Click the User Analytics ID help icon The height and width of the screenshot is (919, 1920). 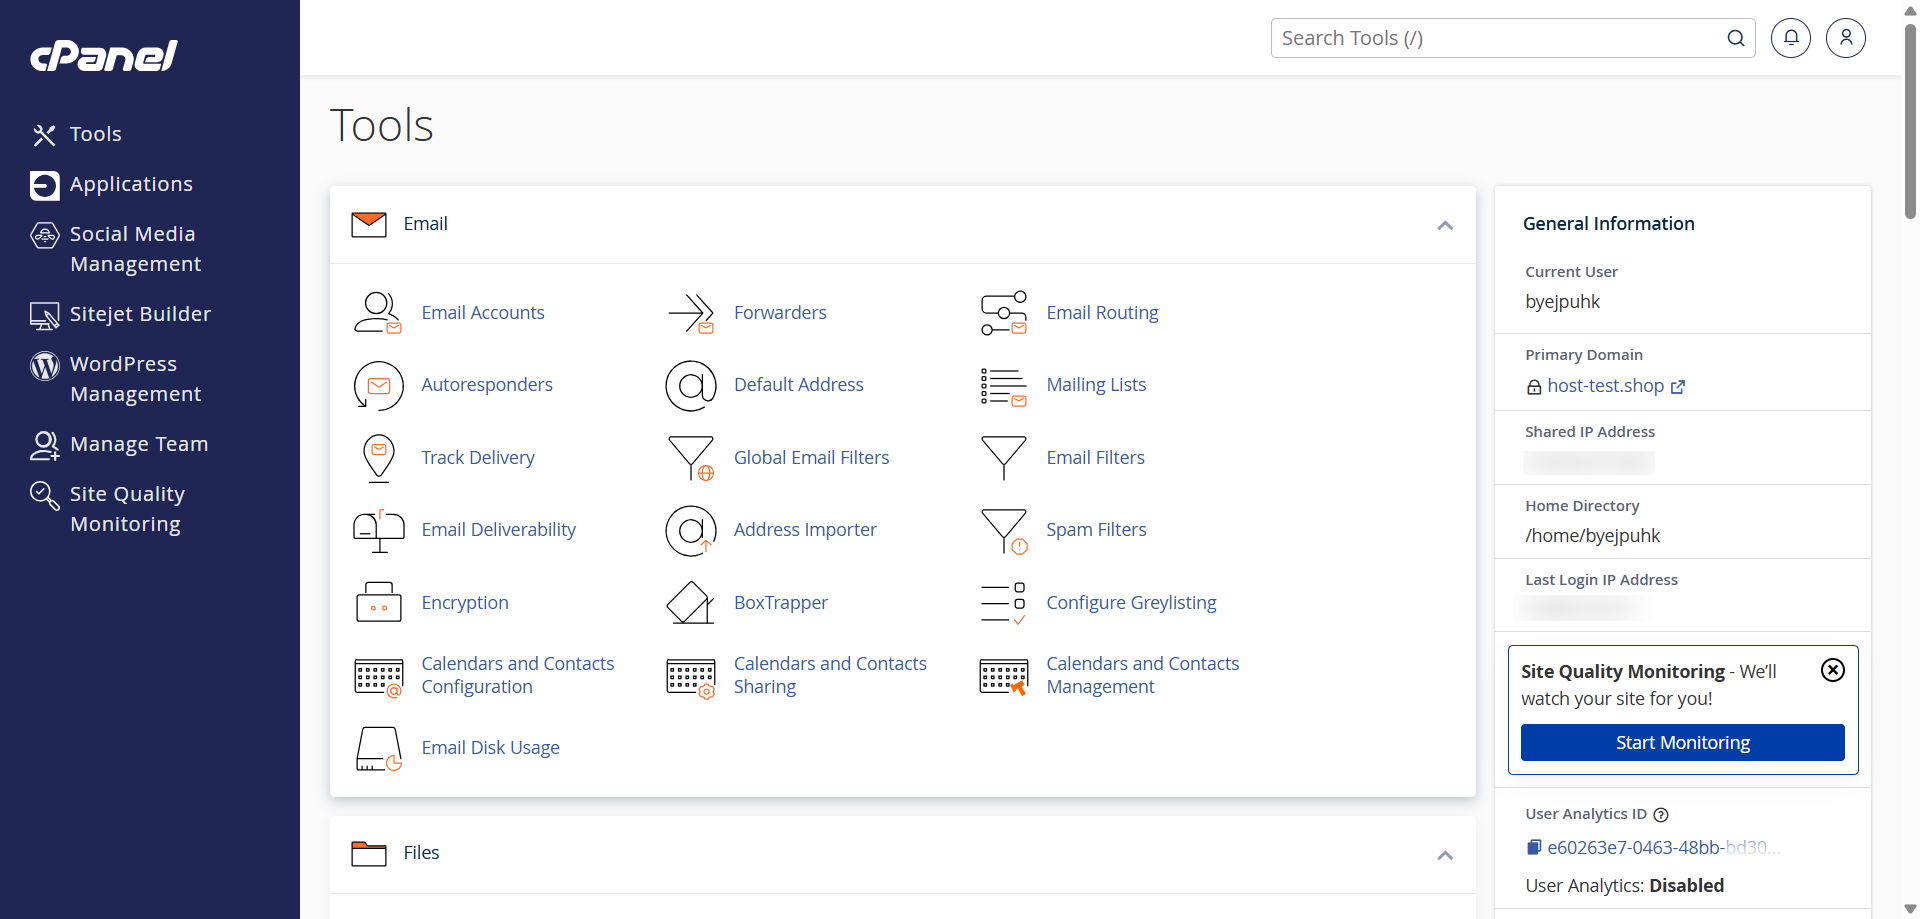point(1661,815)
